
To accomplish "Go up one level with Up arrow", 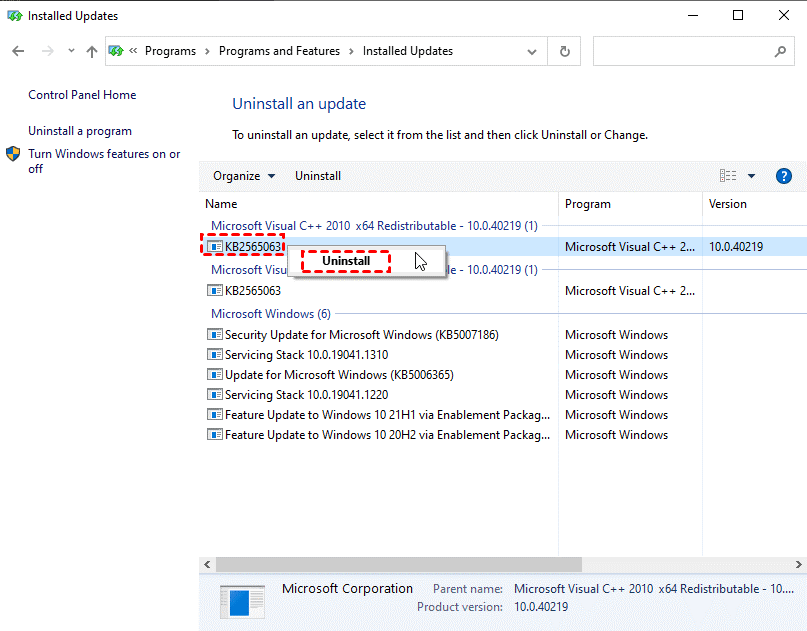I will pyautogui.click(x=92, y=51).
